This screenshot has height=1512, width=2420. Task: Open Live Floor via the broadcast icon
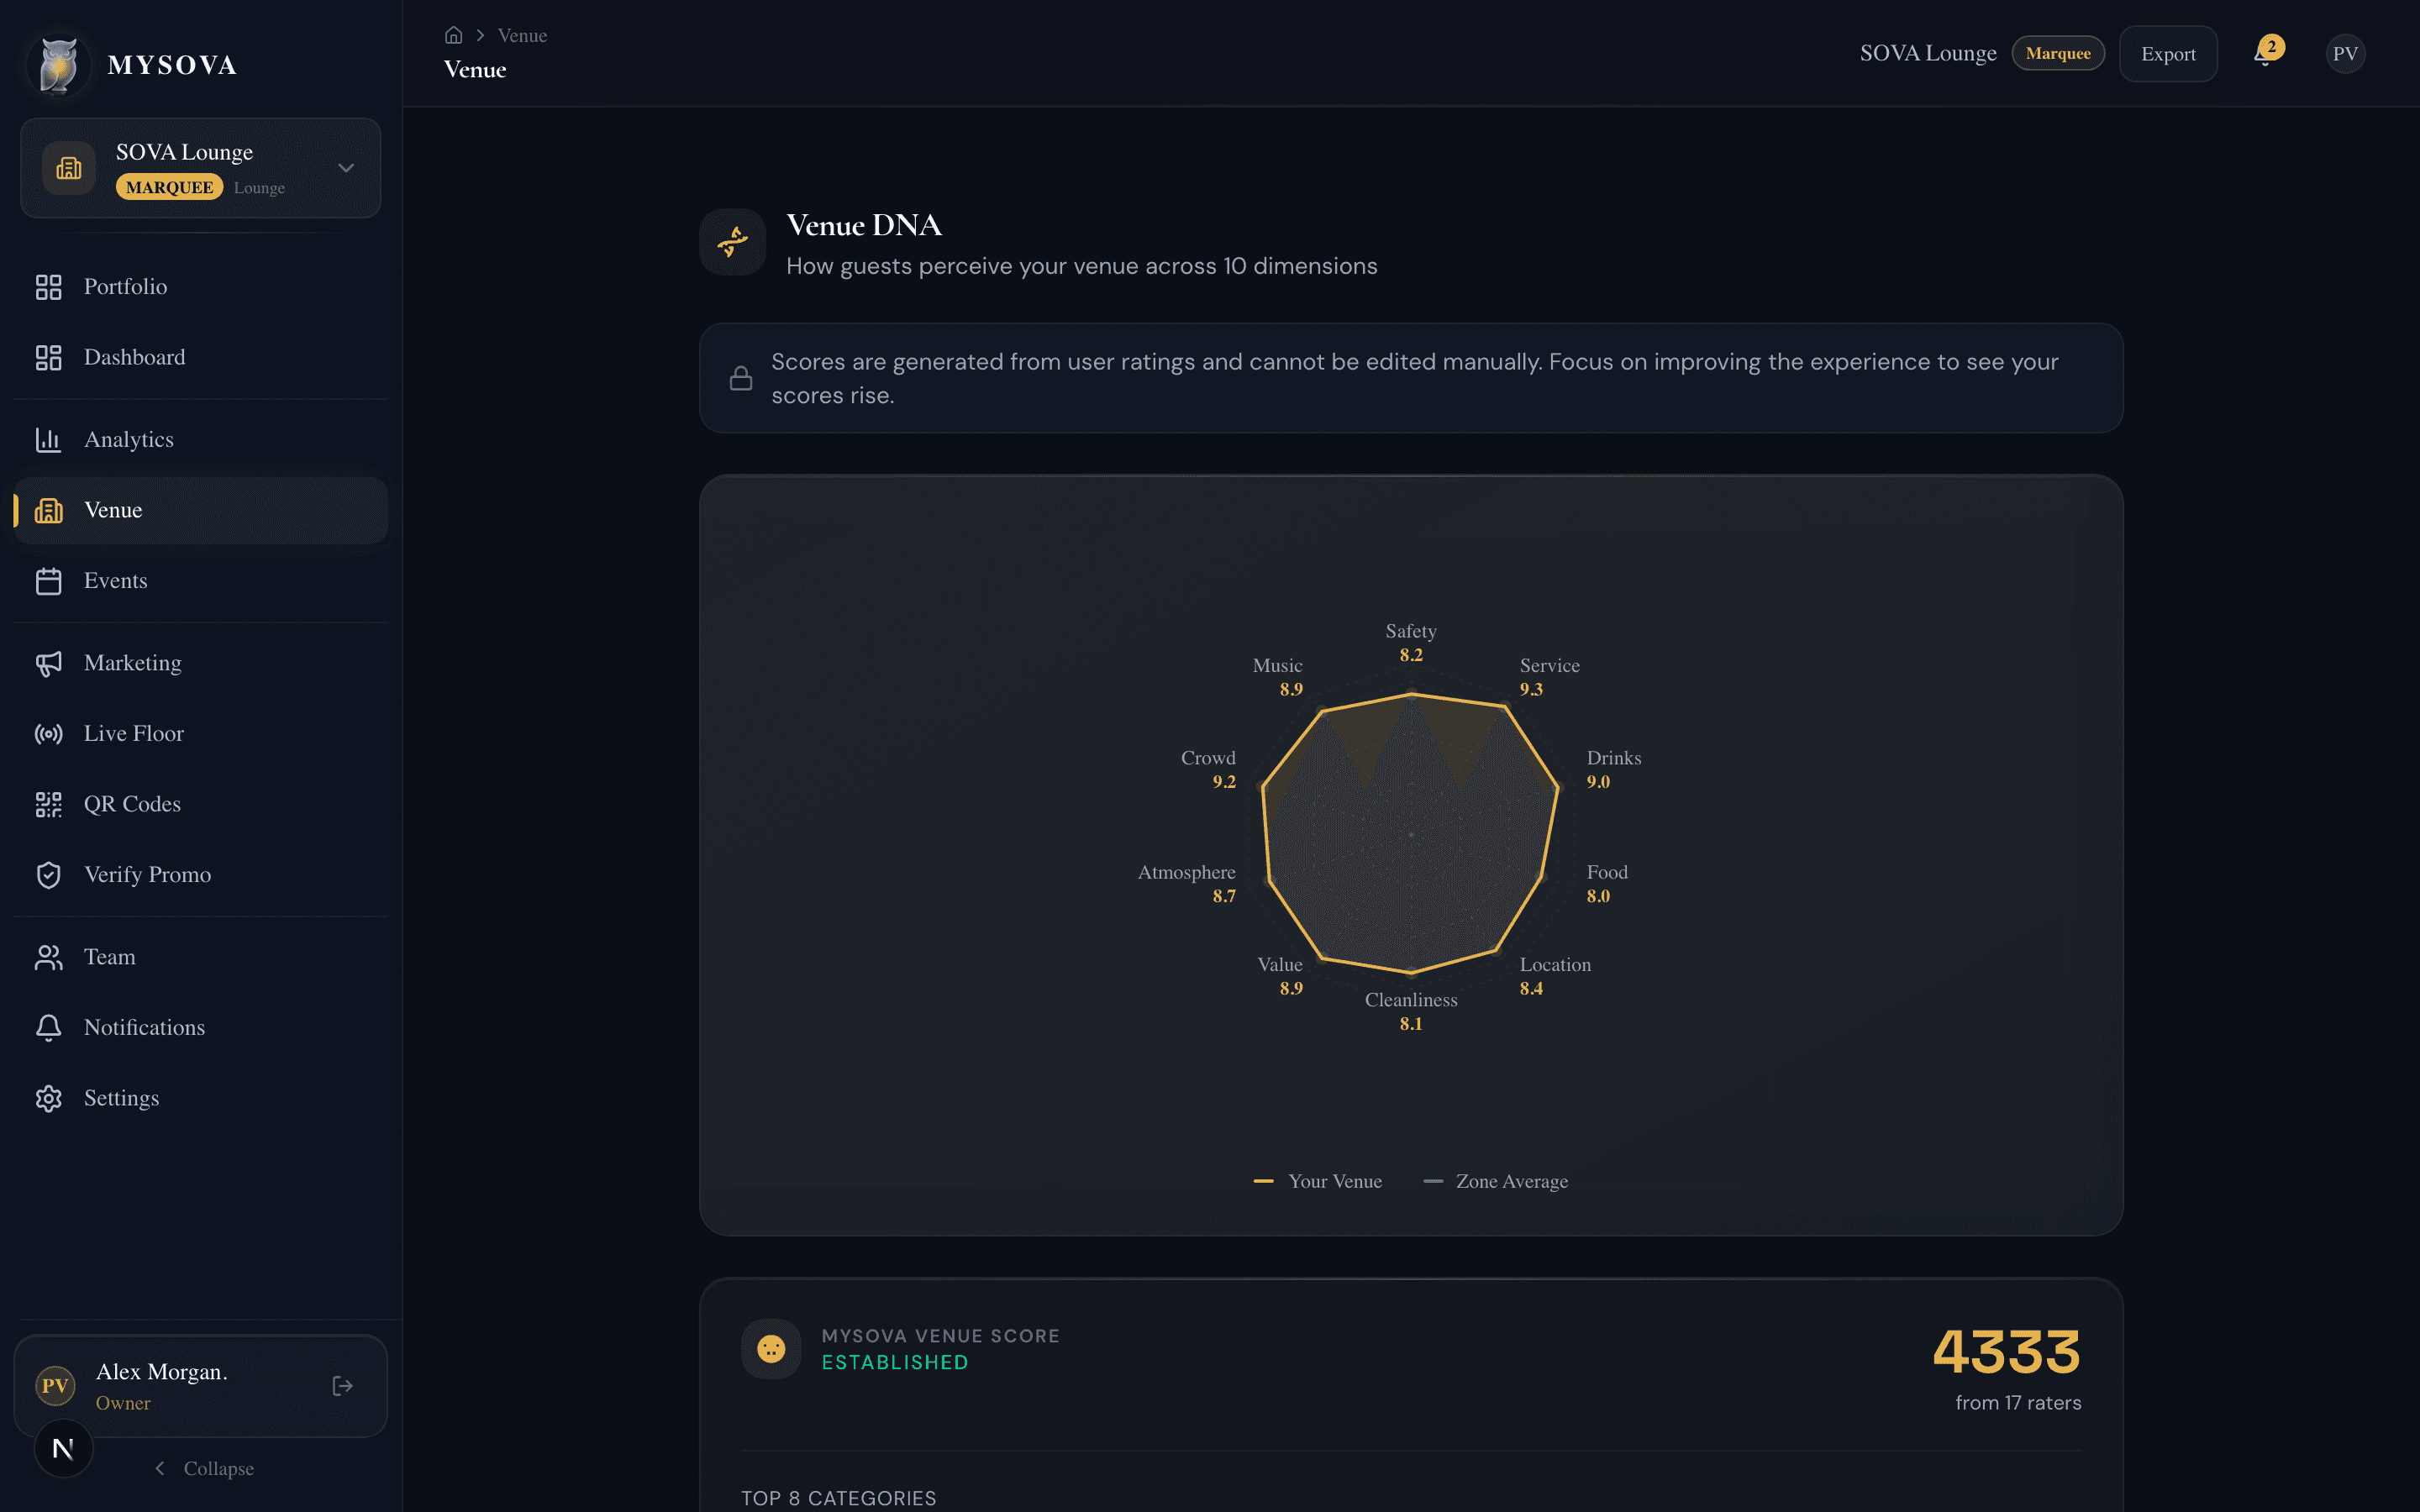point(49,733)
